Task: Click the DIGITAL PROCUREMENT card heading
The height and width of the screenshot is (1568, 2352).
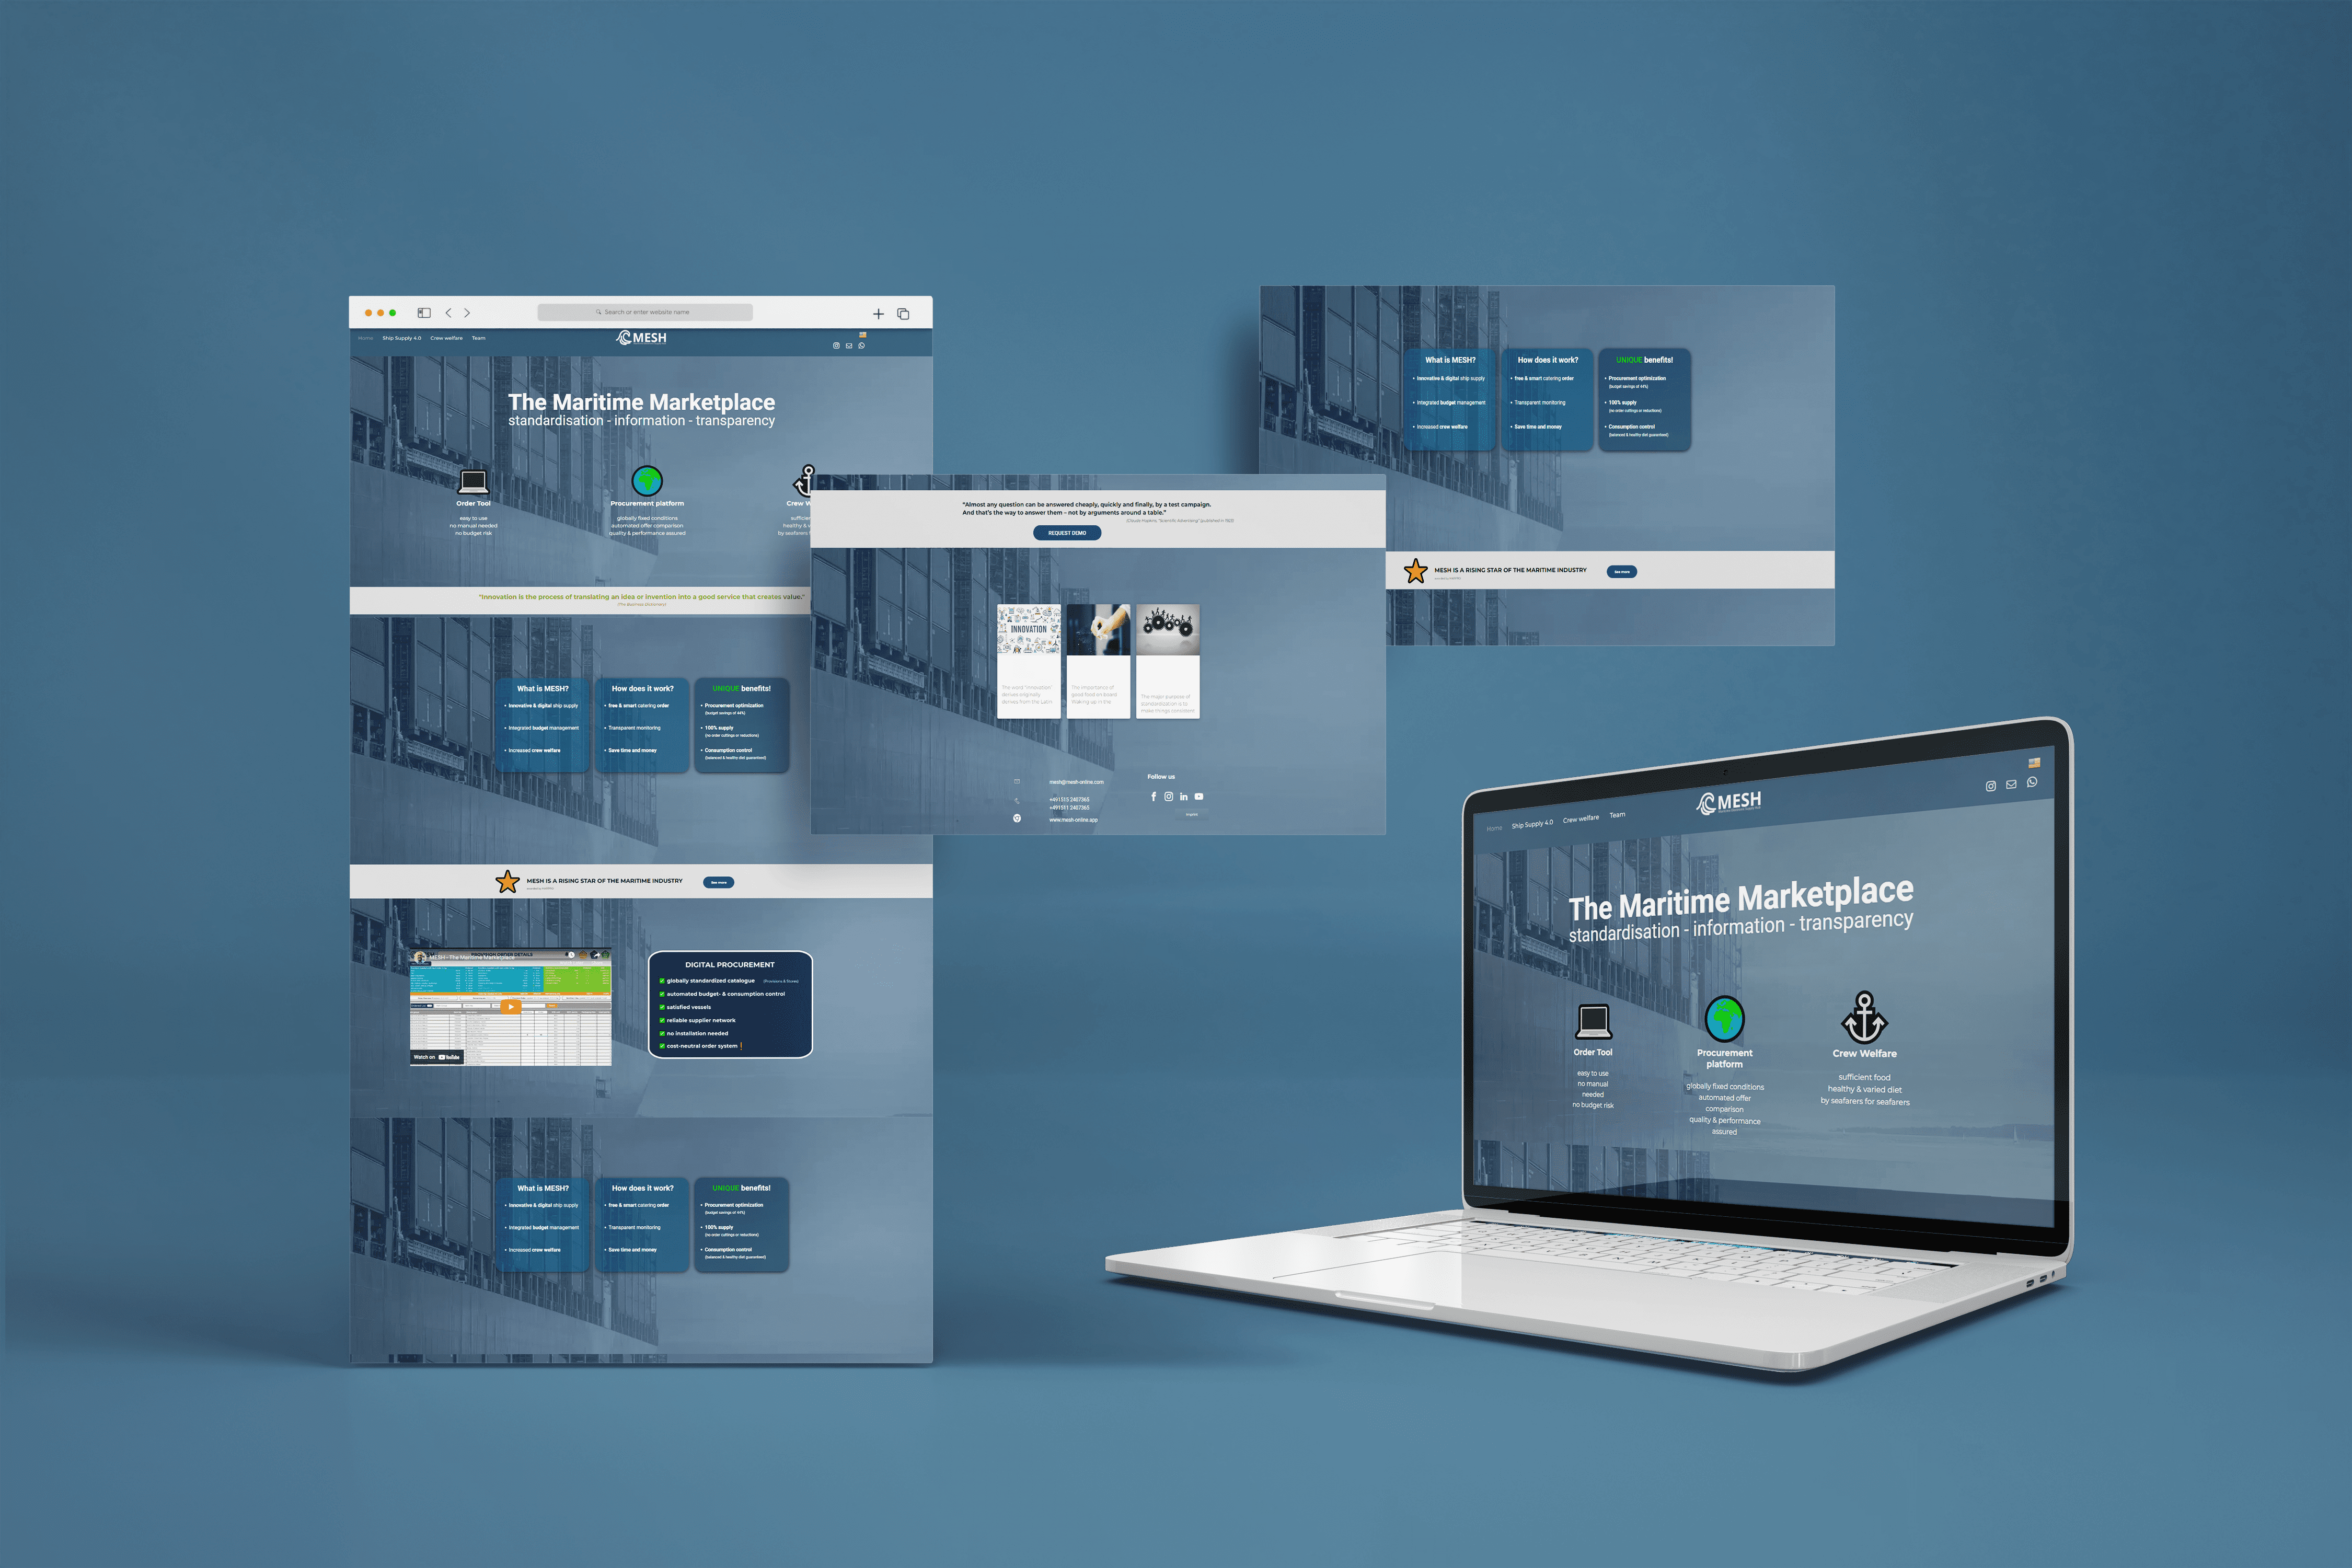Action: (x=730, y=965)
